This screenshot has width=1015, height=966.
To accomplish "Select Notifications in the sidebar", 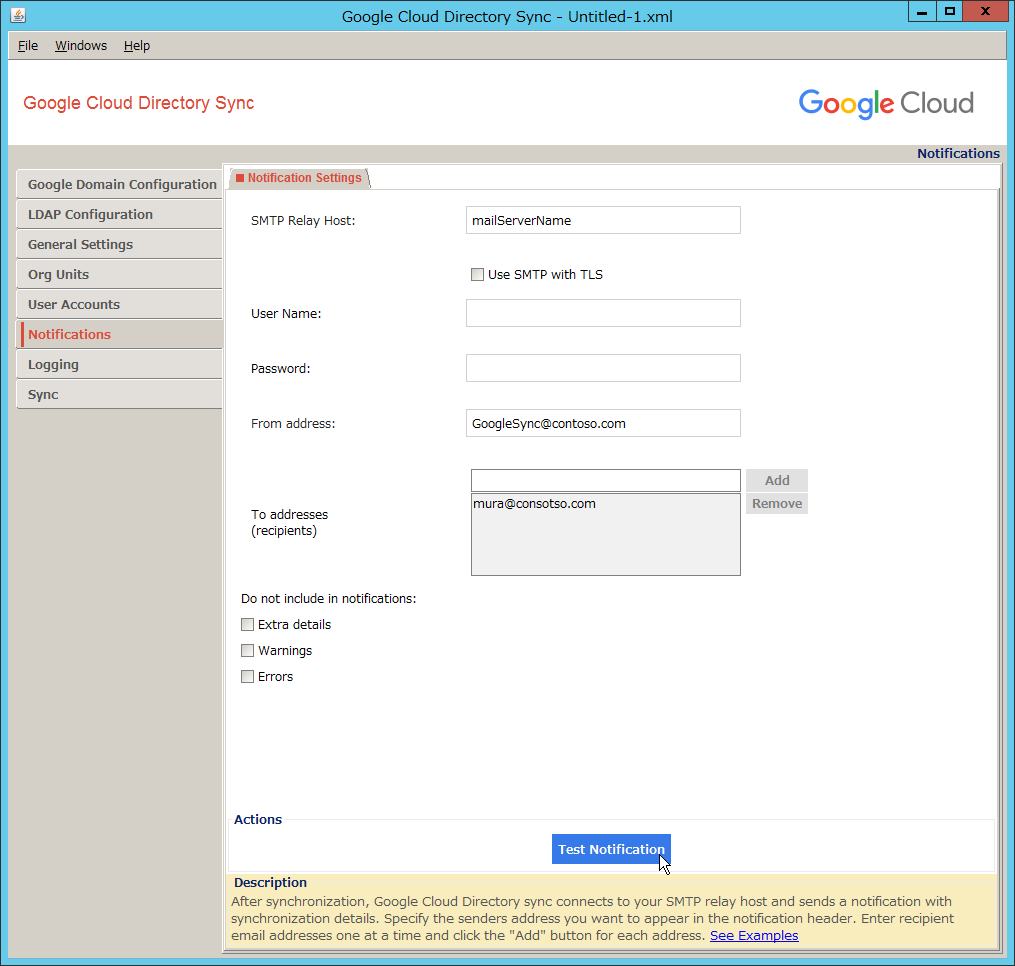I will pyautogui.click(x=120, y=335).
